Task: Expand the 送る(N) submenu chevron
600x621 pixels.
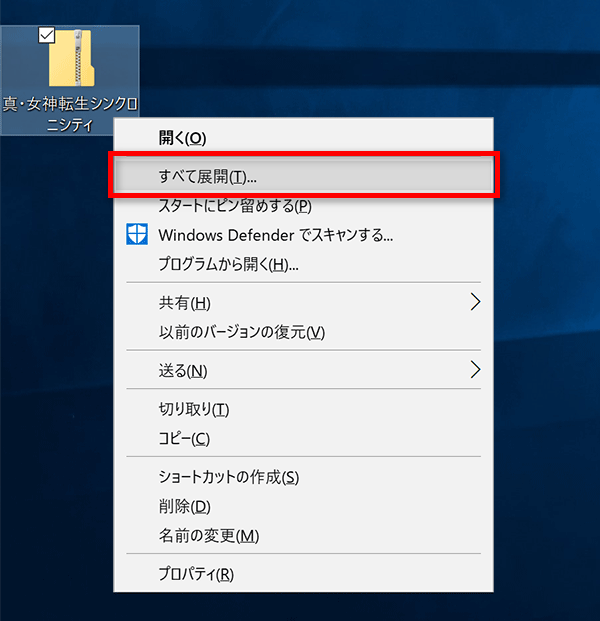Action: tap(475, 370)
